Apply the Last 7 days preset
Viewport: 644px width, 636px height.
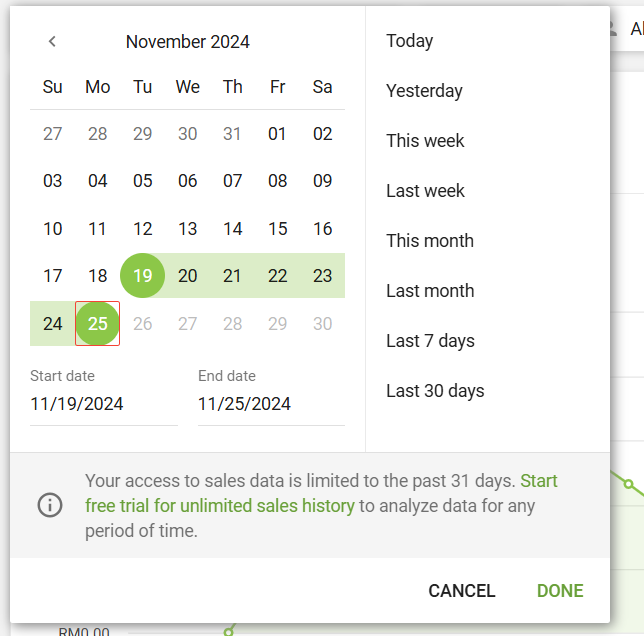[430, 341]
